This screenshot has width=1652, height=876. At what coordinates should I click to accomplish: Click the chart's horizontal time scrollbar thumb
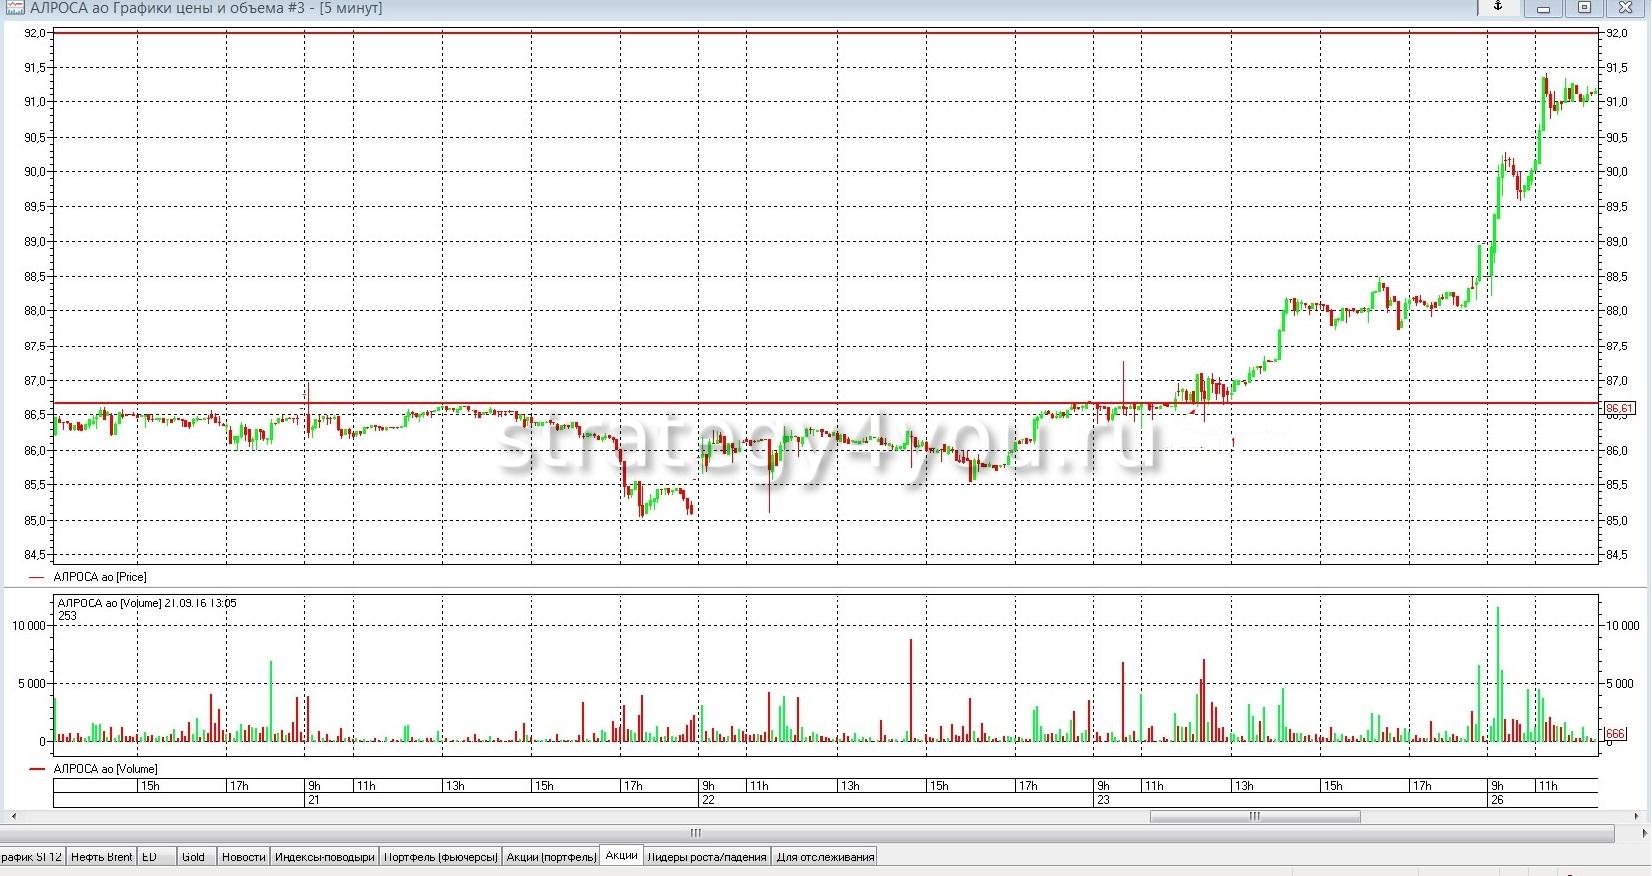1253,816
